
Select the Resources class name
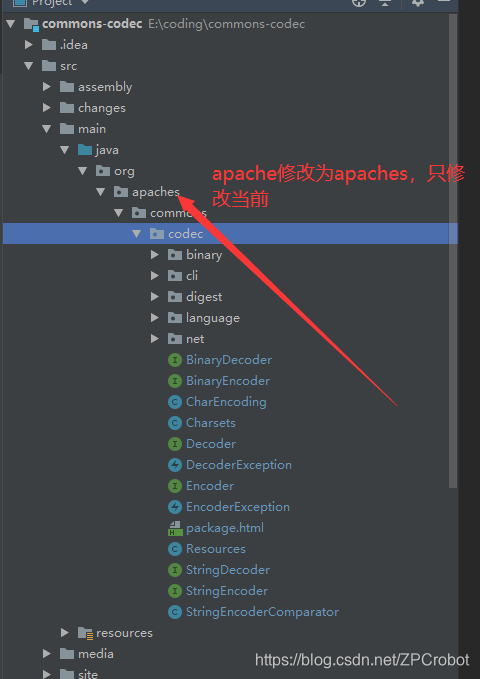216,549
